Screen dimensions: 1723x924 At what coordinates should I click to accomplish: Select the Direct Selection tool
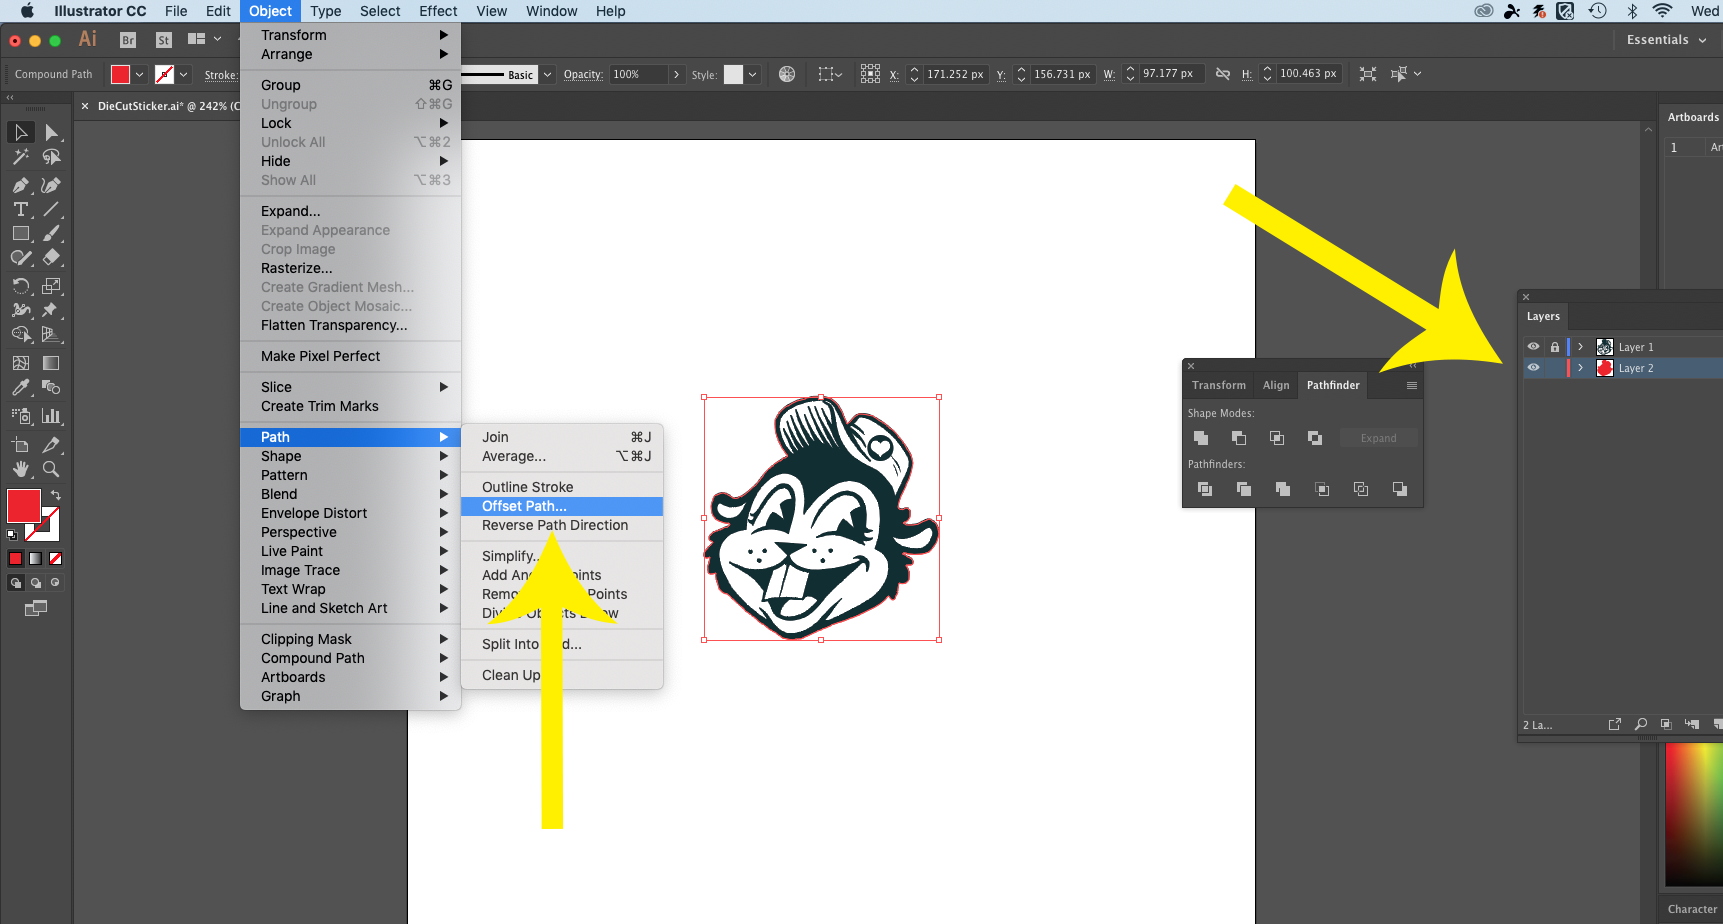point(51,132)
